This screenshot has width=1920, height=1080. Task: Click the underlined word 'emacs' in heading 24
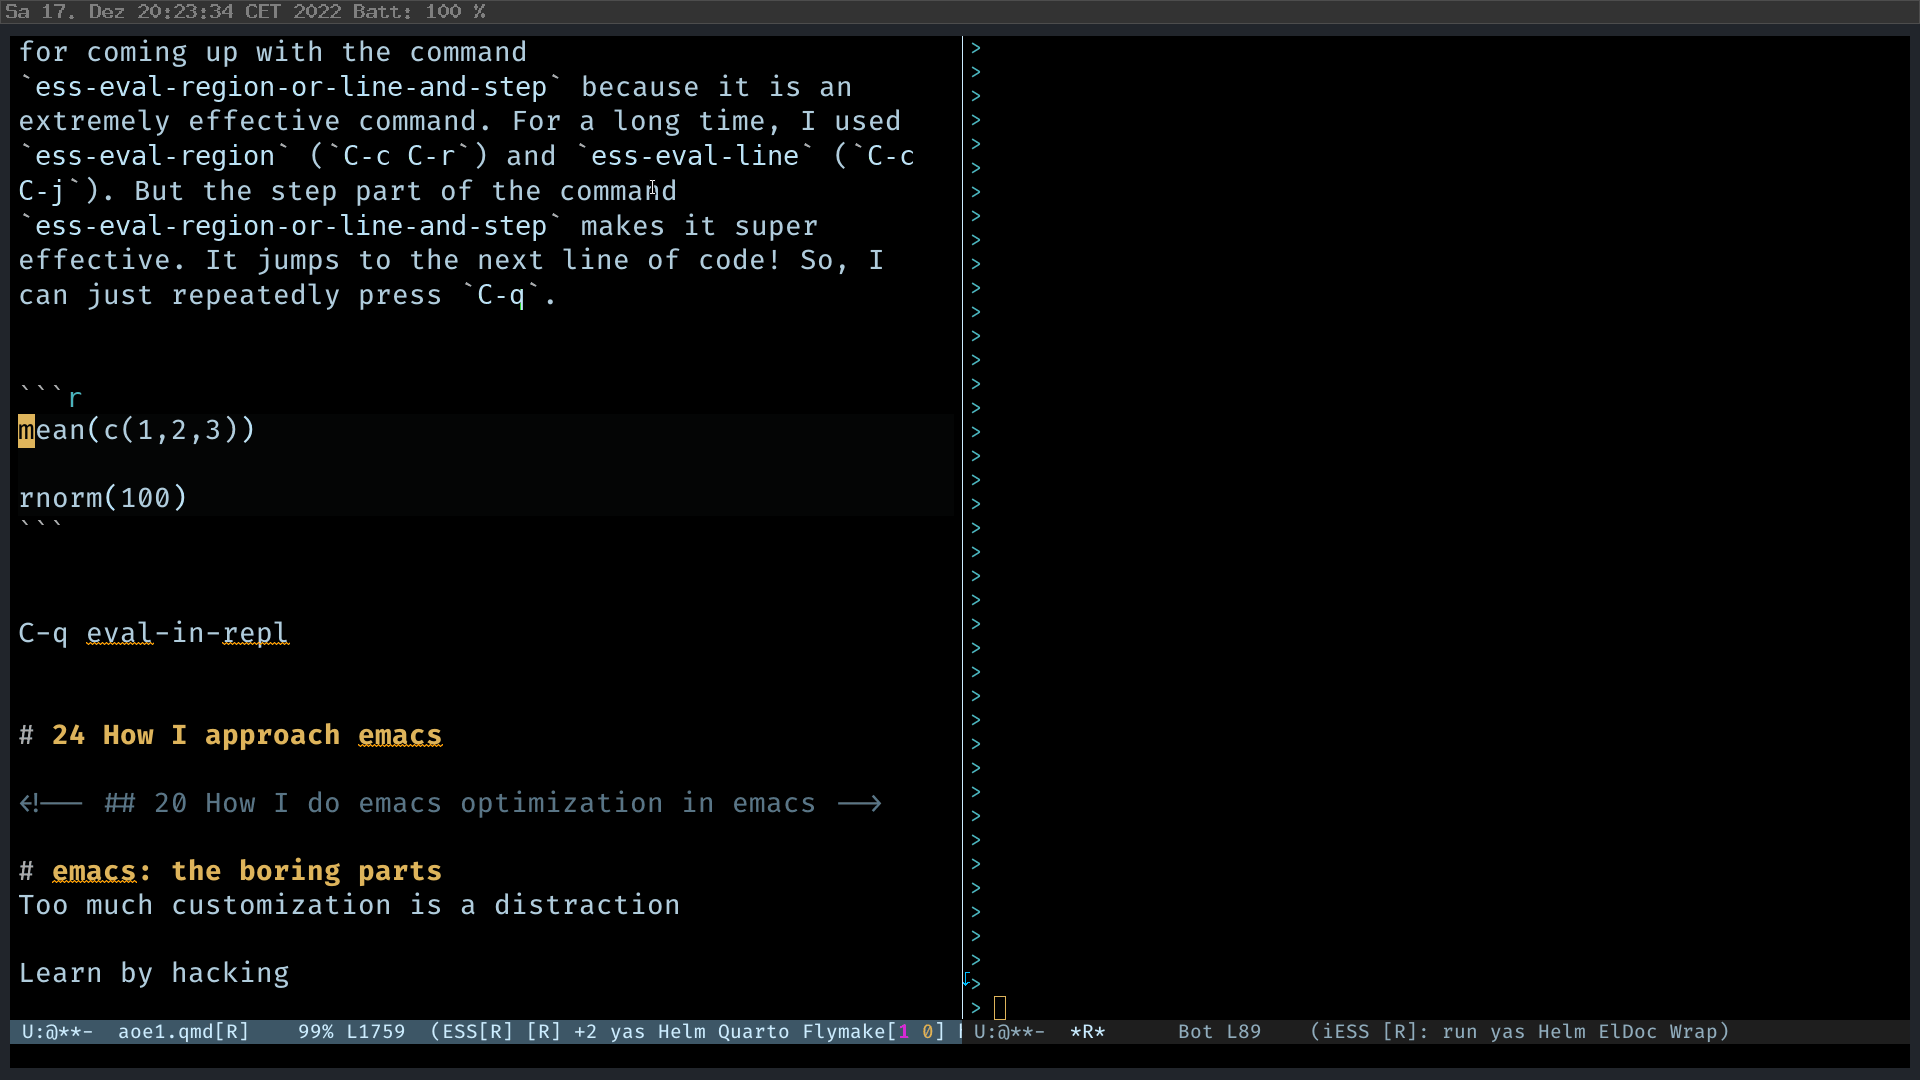coord(400,735)
